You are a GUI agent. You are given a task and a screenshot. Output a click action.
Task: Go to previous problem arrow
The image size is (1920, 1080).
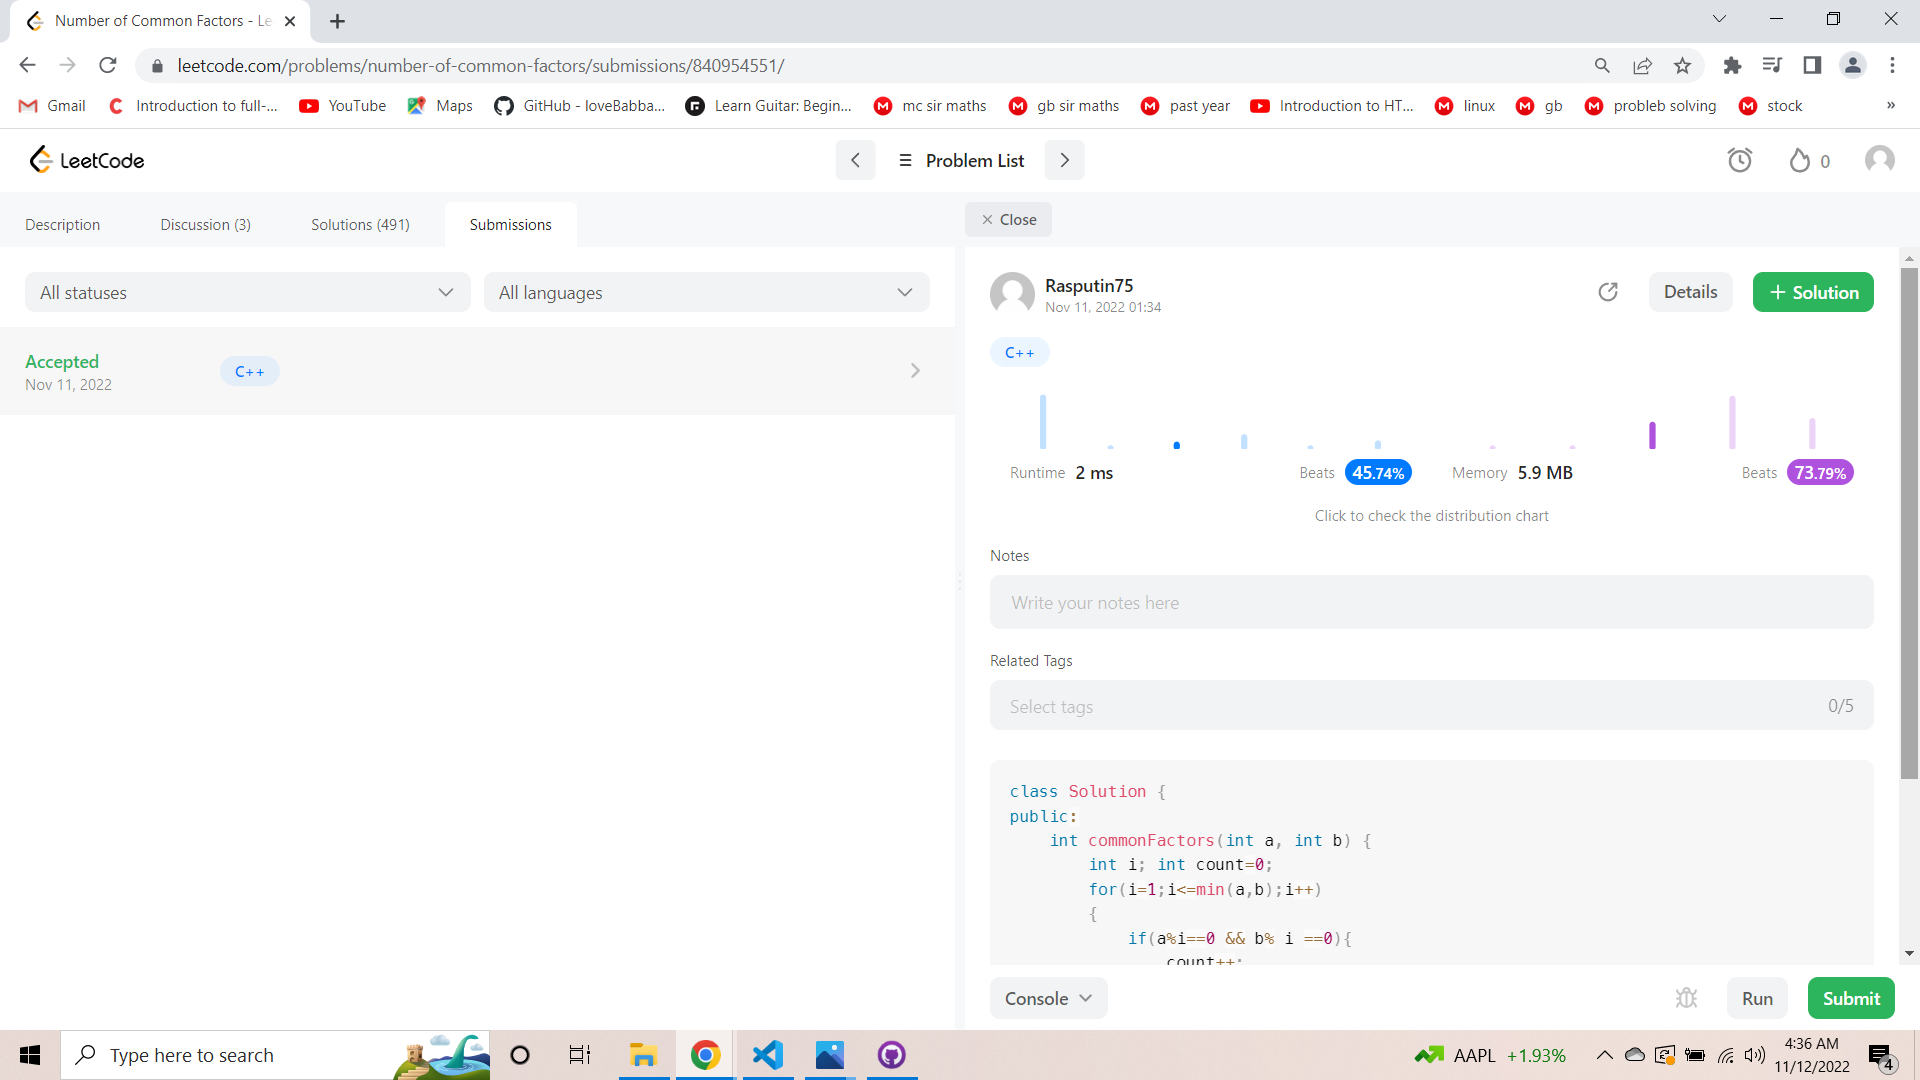[x=855, y=160]
